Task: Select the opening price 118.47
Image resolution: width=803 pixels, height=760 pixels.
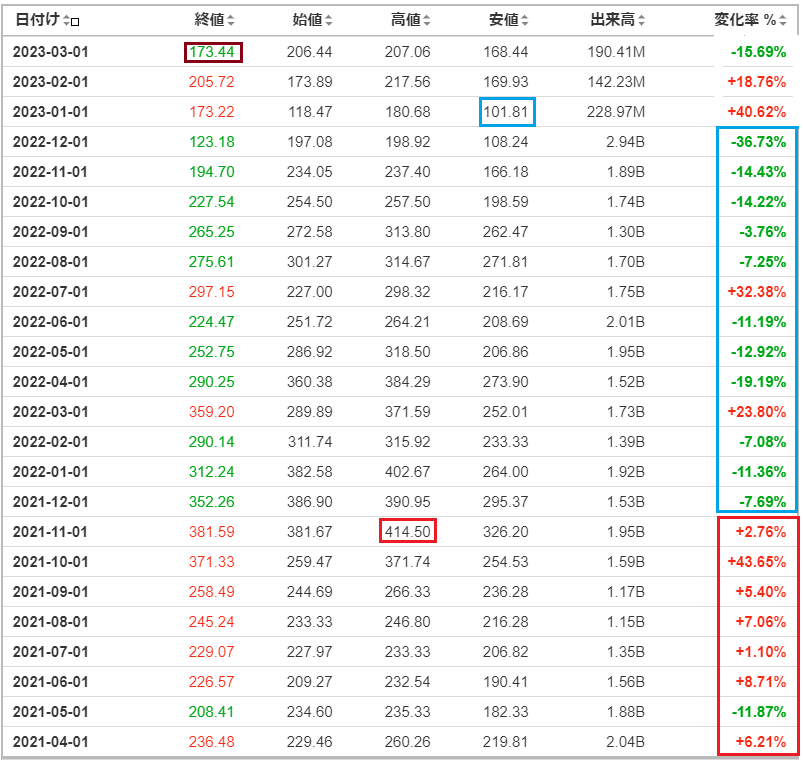Action: (x=310, y=112)
